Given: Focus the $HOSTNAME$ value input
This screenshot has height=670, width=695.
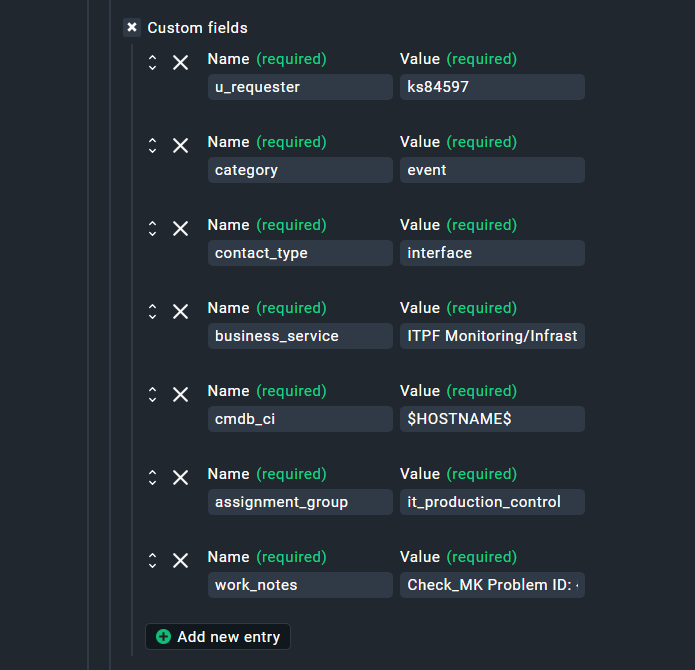Looking at the screenshot, I should [x=492, y=419].
